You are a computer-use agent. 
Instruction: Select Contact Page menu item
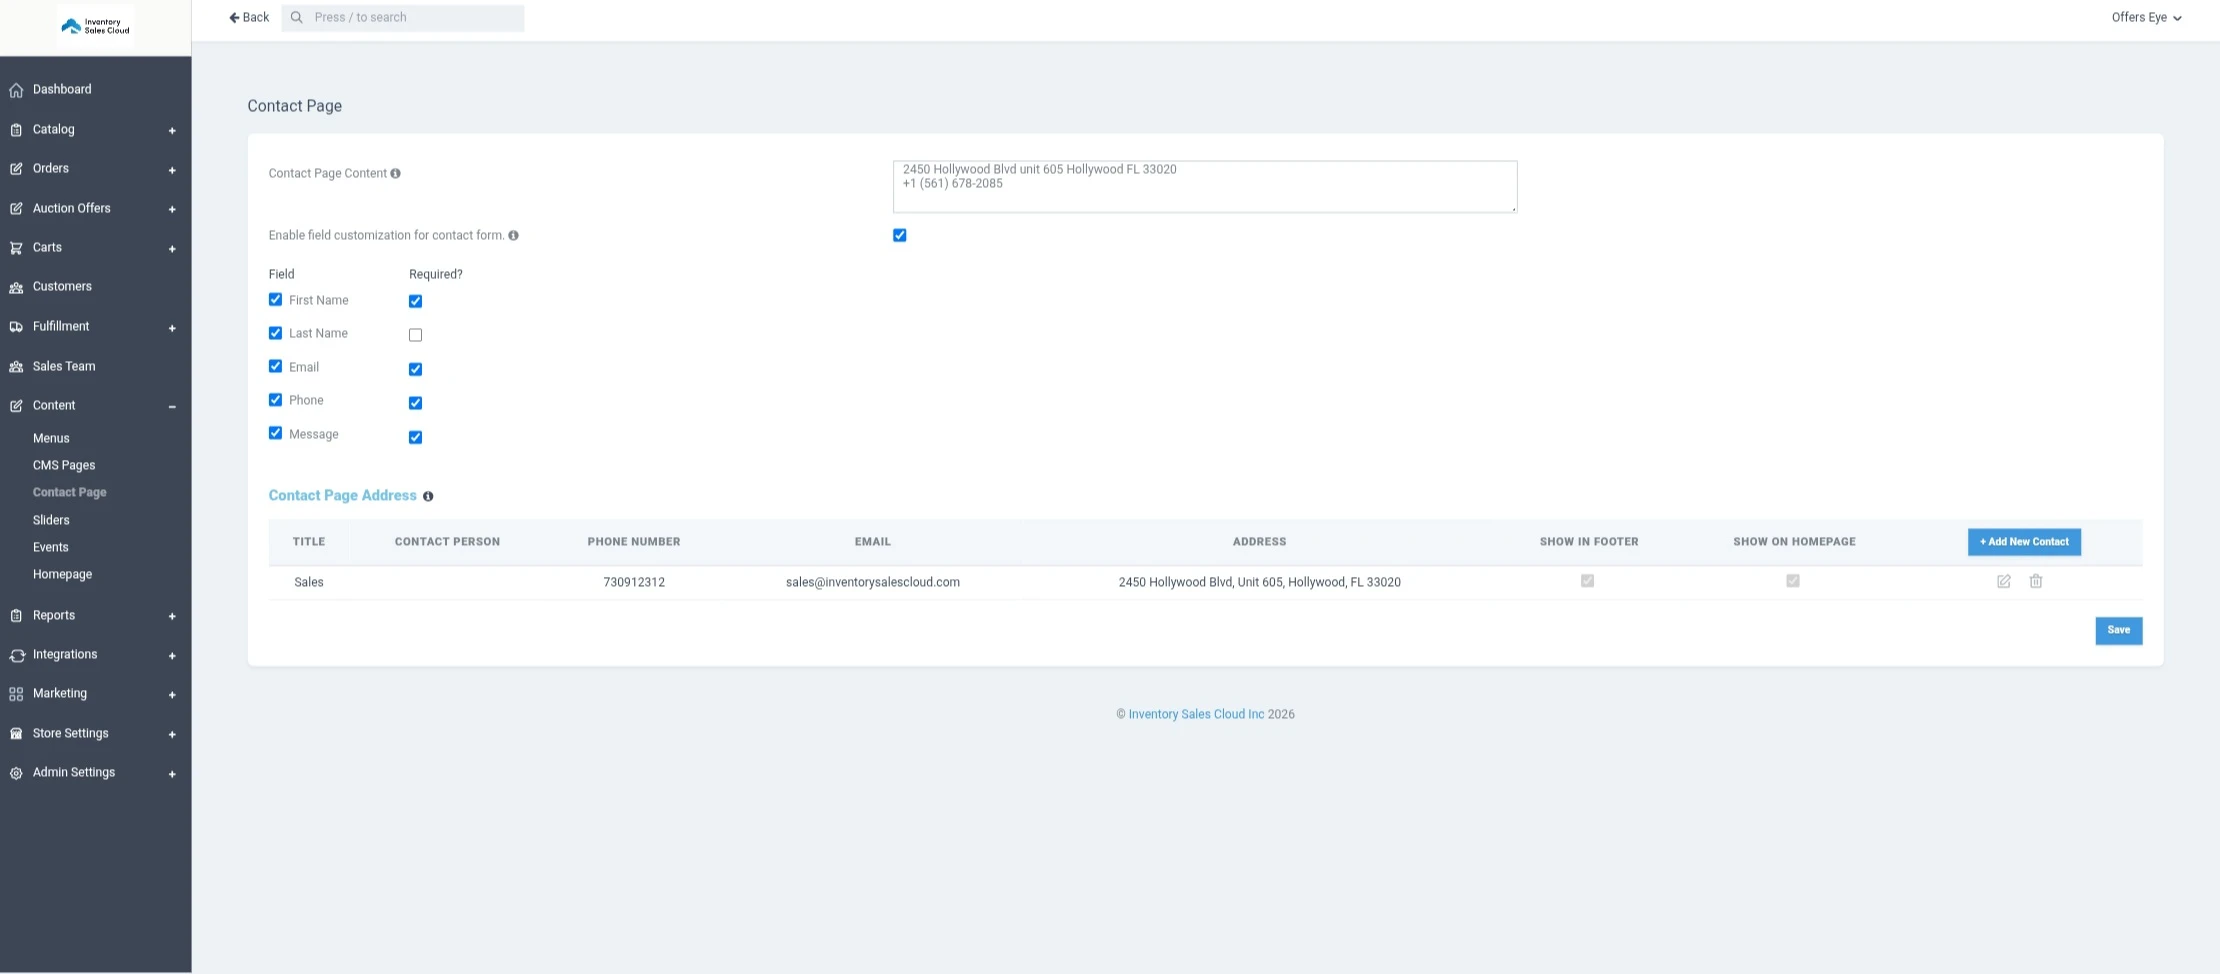(x=70, y=492)
